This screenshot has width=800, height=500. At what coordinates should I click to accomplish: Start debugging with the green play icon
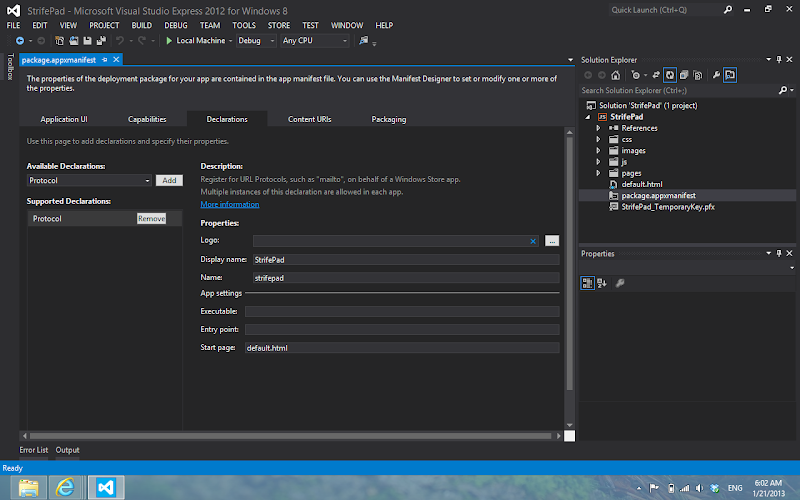(169, 40)
